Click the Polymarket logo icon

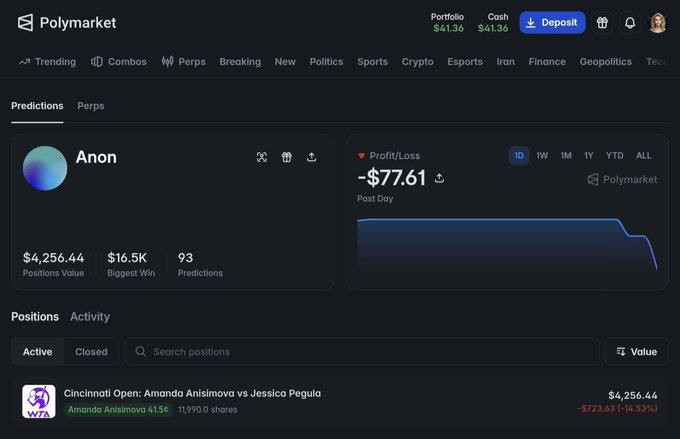[25, 23]
